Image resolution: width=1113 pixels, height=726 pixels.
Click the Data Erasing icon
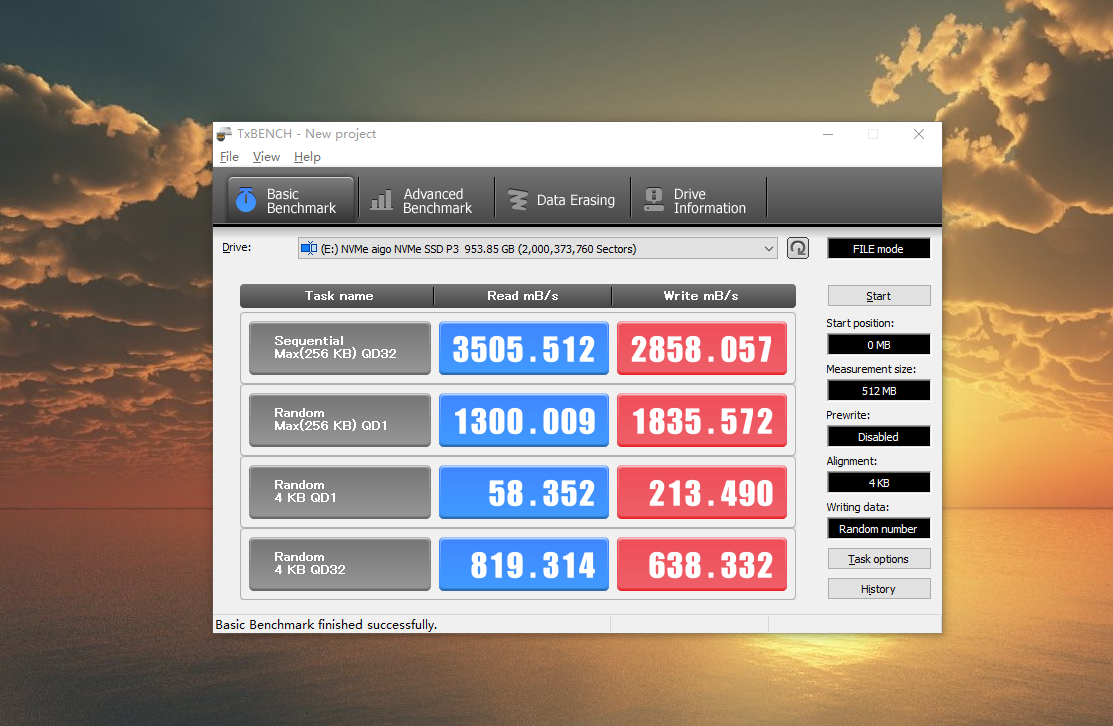pyautogui.click(x=517, y=200)
